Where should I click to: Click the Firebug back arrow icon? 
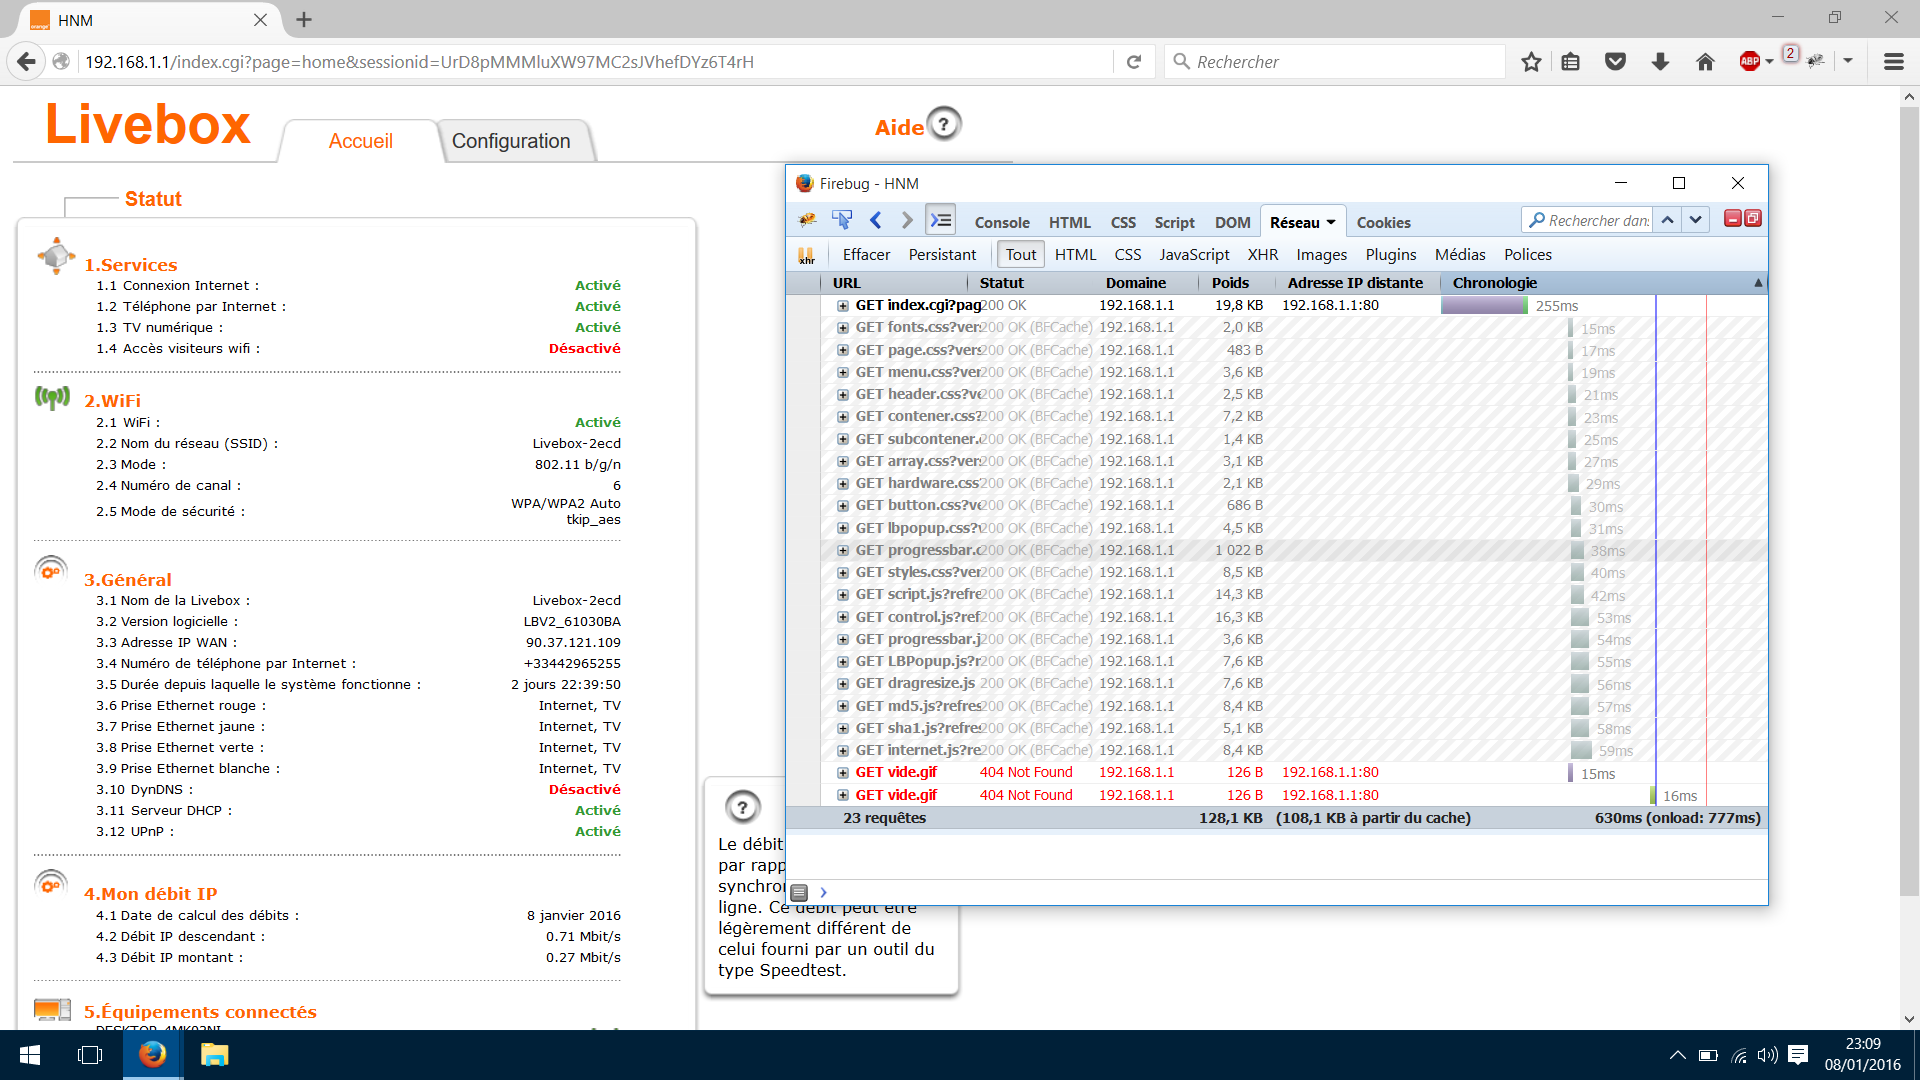(x=876, y=220)
